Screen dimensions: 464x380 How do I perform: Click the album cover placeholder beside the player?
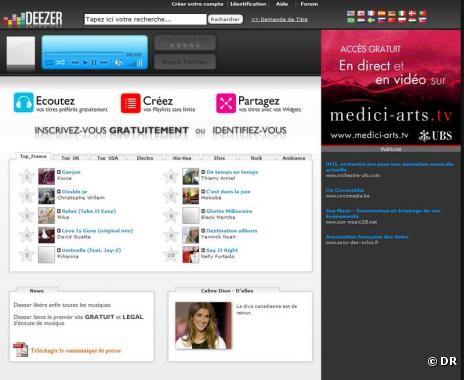click(x=21, y=51)
